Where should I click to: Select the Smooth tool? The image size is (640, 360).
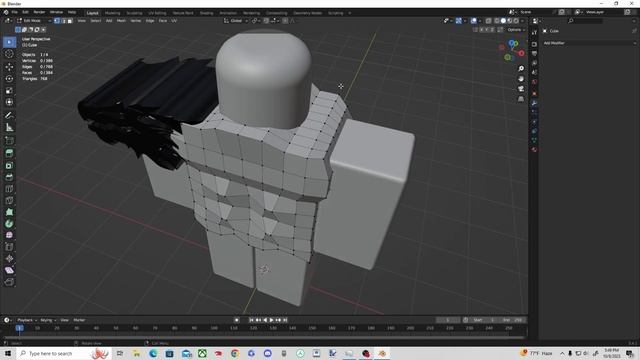9,235
